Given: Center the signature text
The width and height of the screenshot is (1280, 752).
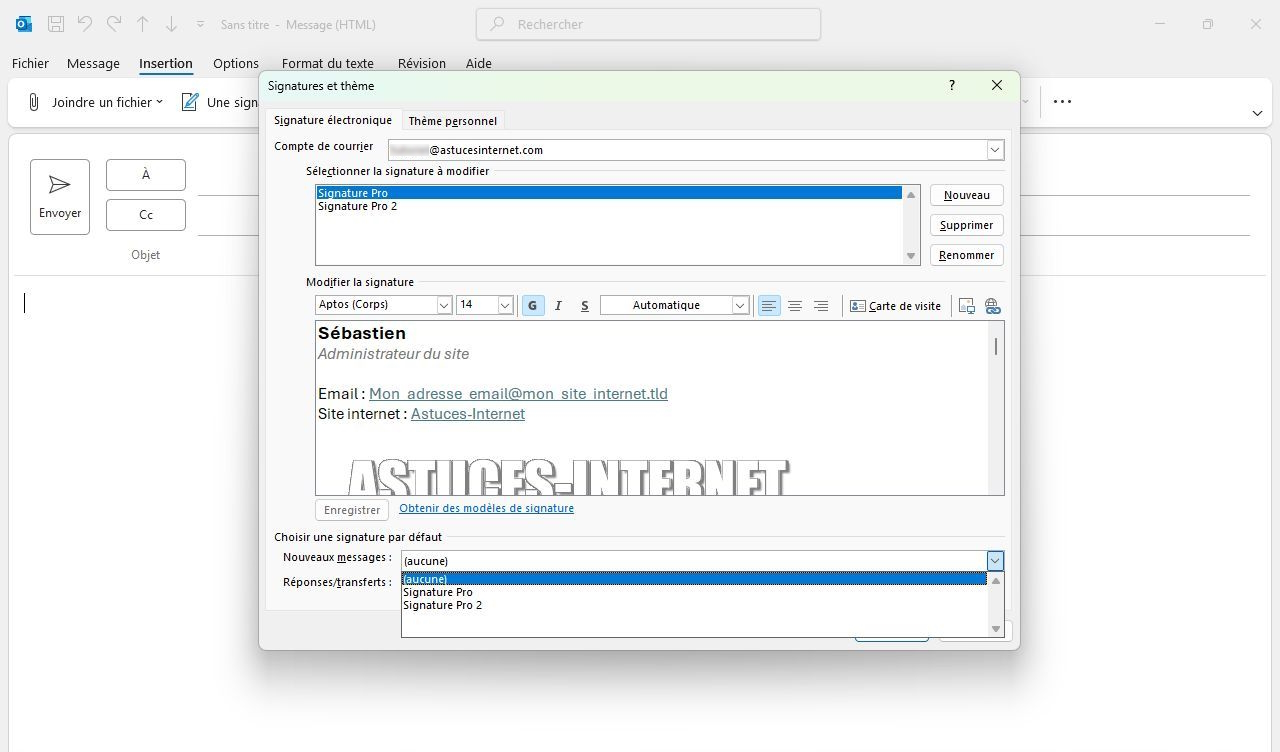Looking at the screenshot, I should tap(795, 305).
